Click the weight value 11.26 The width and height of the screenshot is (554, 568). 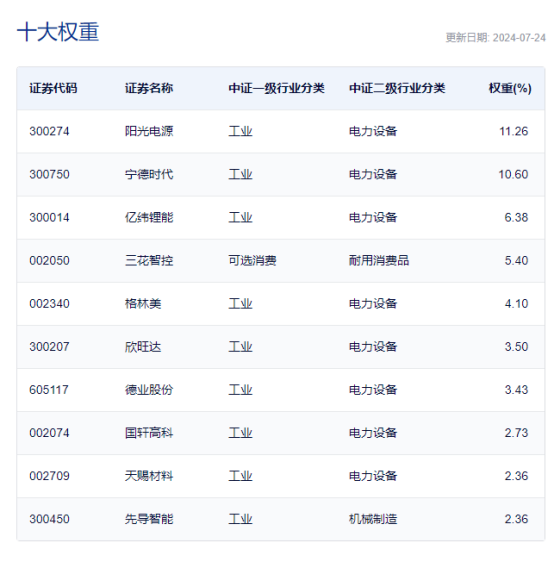tap(514, 131)
